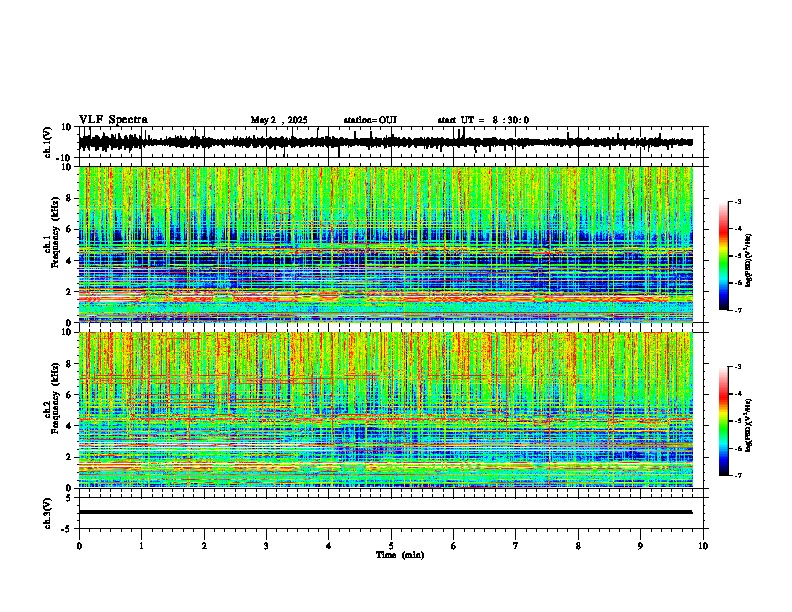
Task: Click time-axis tick label "4"
Action: [x=329, y=546]
